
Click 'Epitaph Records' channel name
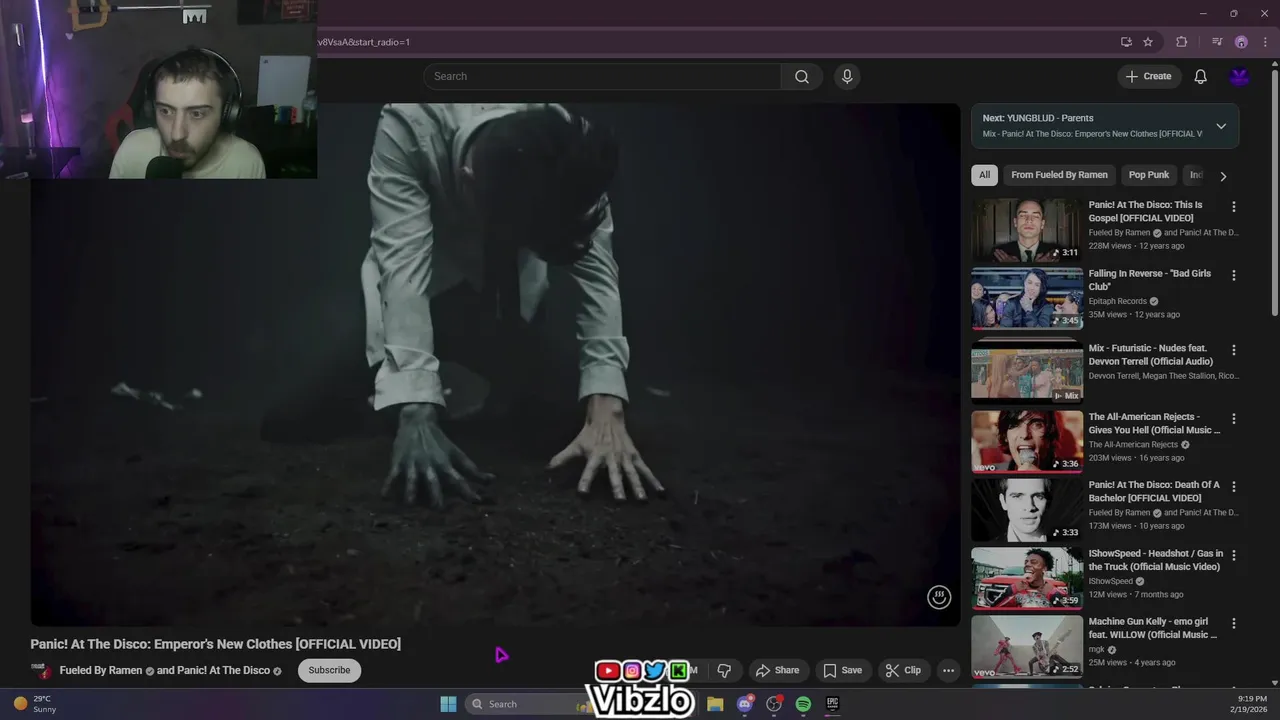point(1118,301)
